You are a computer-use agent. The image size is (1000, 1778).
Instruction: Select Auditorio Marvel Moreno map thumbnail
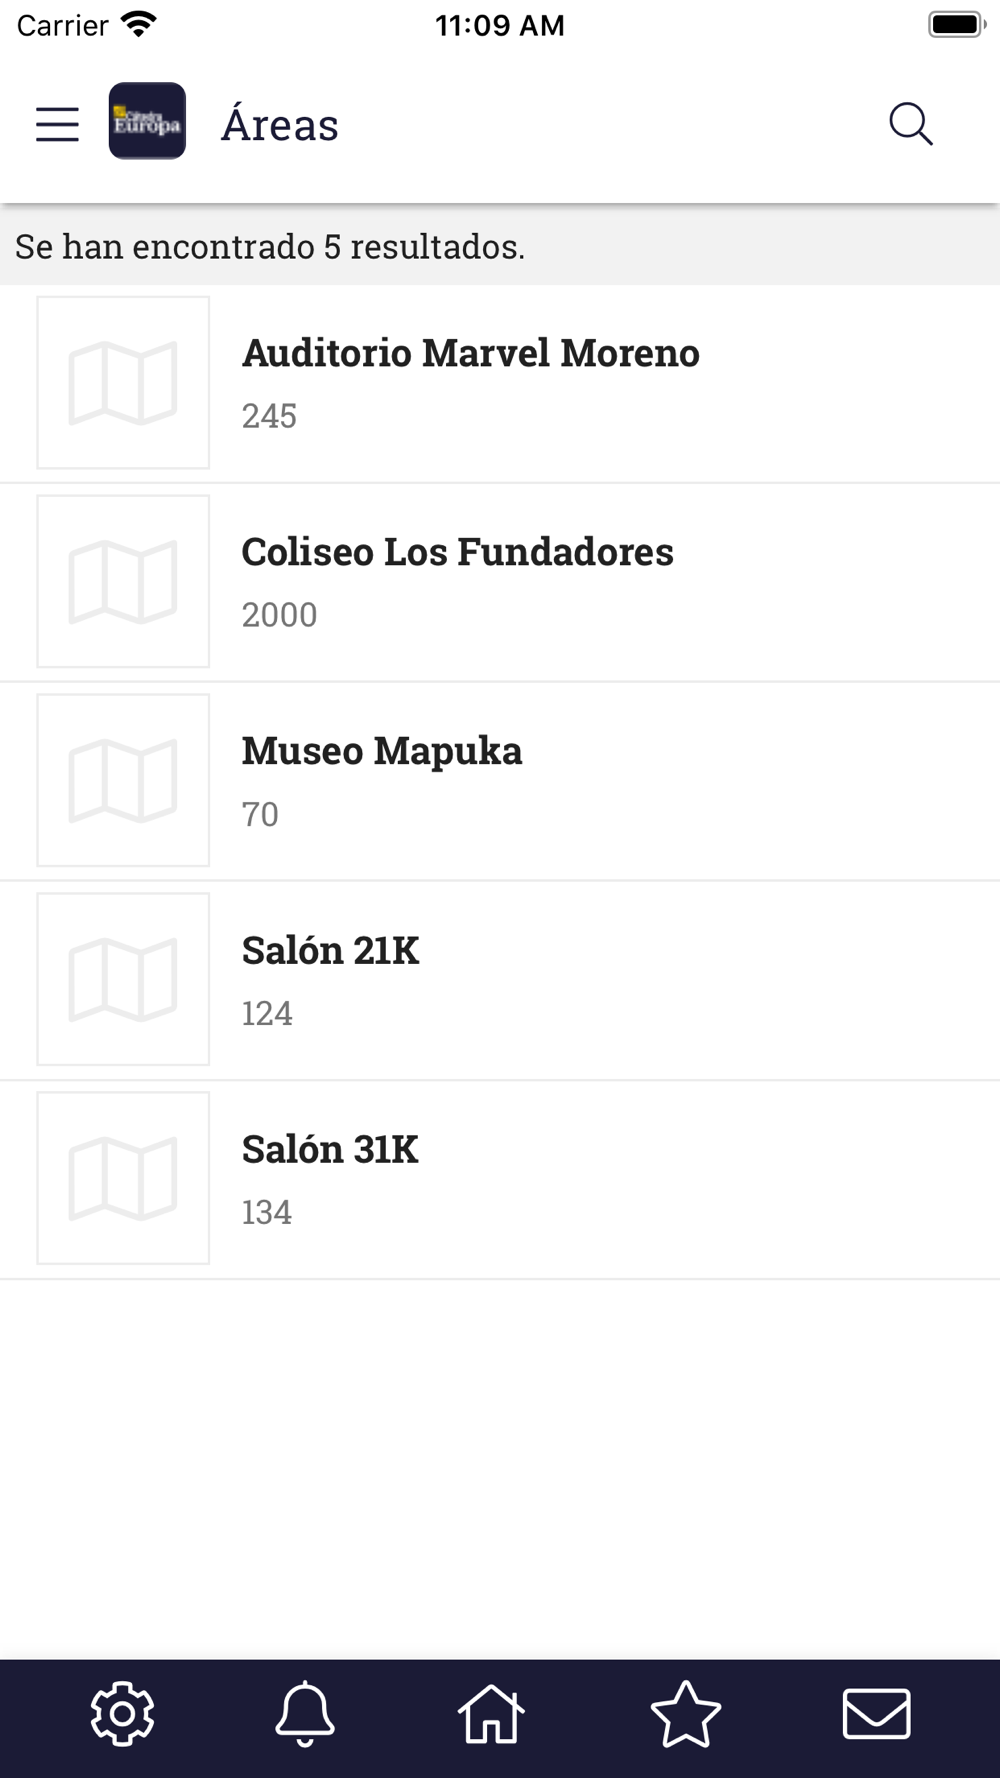[123, 382]
